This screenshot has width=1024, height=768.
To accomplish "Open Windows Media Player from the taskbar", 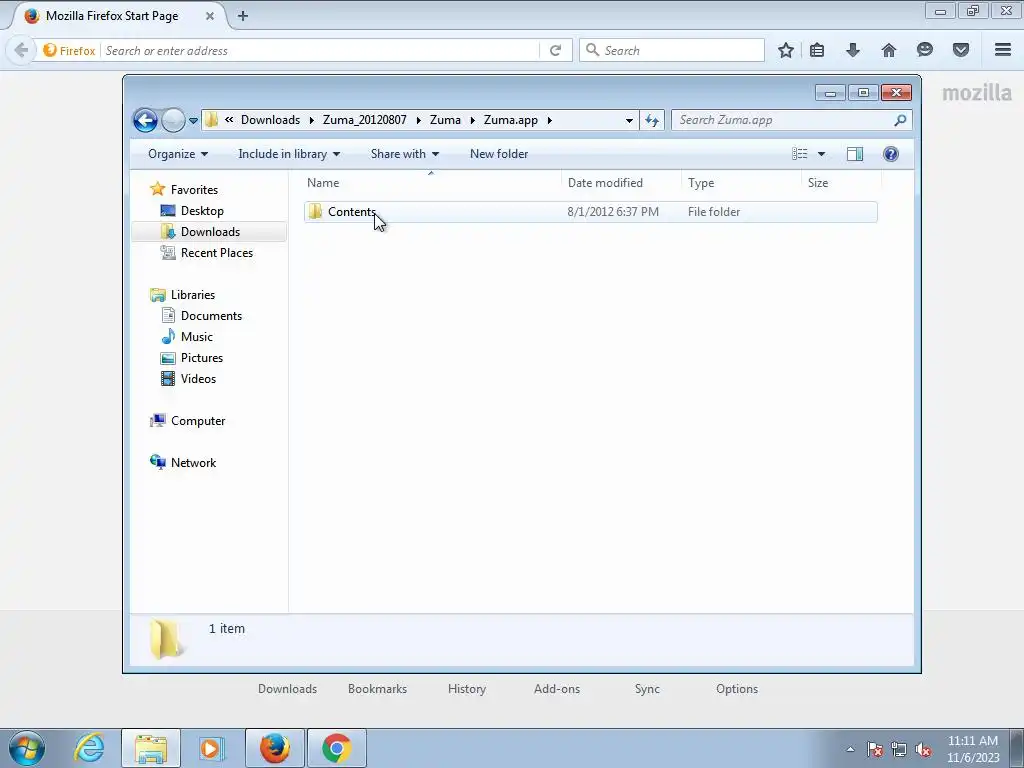I will click(x=211, y=748).
